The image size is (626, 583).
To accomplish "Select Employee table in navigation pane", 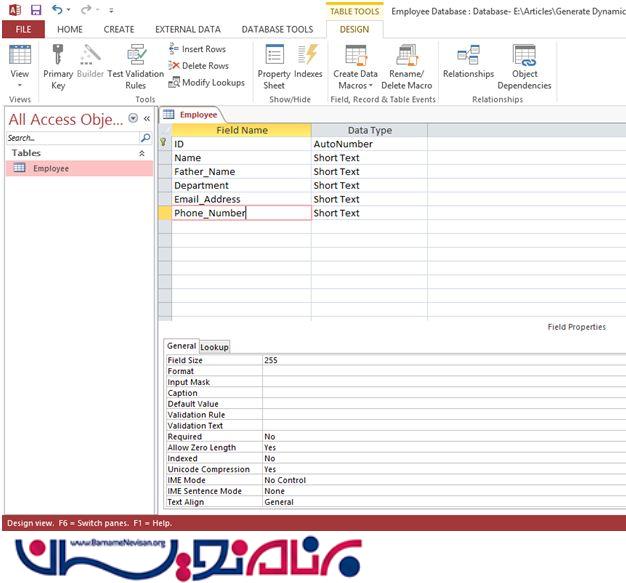I will pos(50,169).
